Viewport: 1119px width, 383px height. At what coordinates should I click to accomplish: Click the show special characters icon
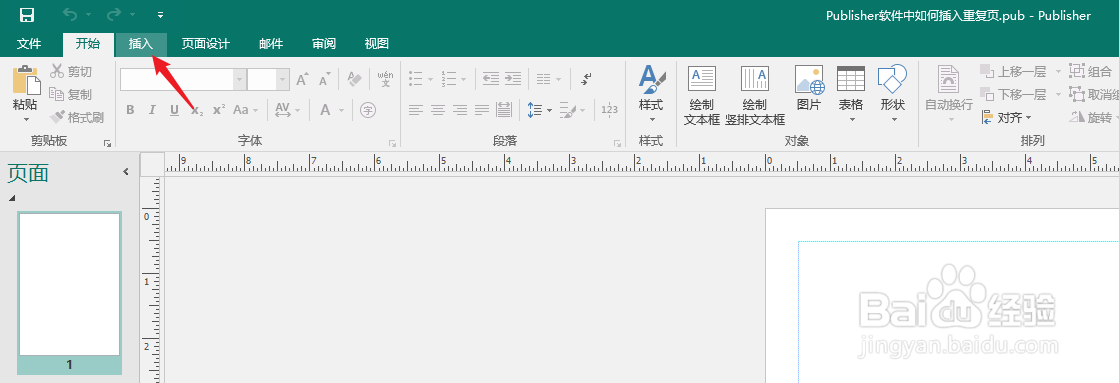(586, 79)
